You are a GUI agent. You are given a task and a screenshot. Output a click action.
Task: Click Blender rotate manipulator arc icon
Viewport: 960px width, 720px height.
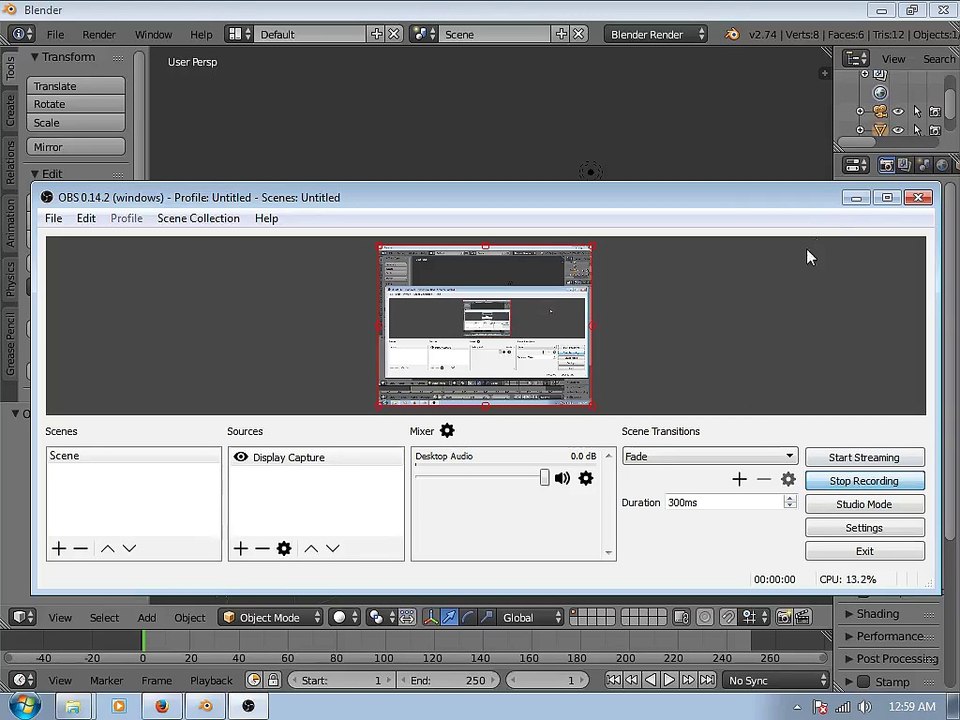tap(468, 617)
